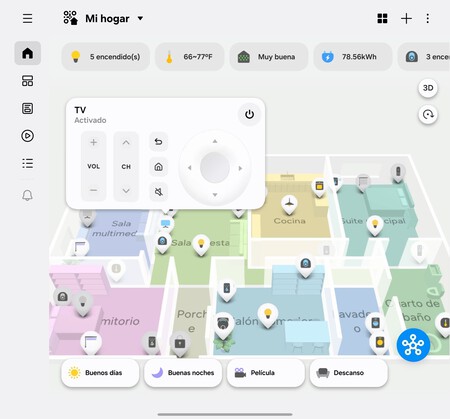This screenshot has height=419, width=450.
Task: Open the Muy buena air quality chip
Action: [269, 57]
